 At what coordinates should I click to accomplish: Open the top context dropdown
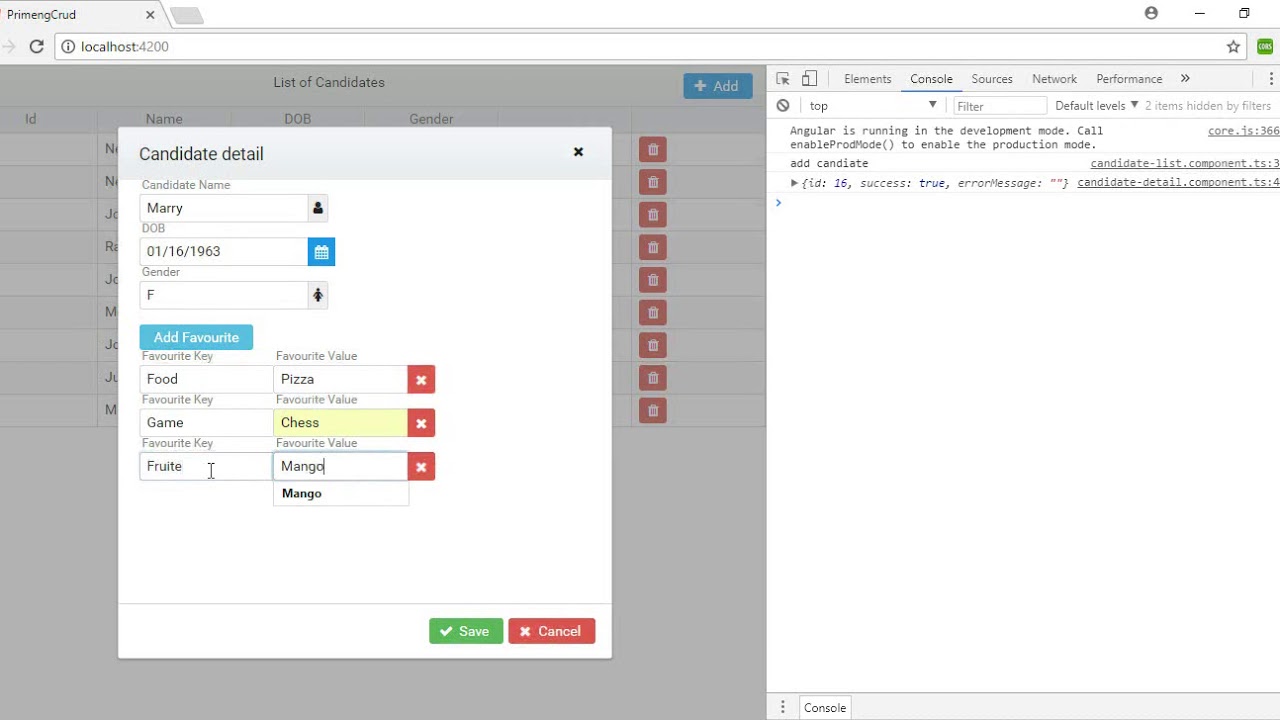(x=873, y=105)
